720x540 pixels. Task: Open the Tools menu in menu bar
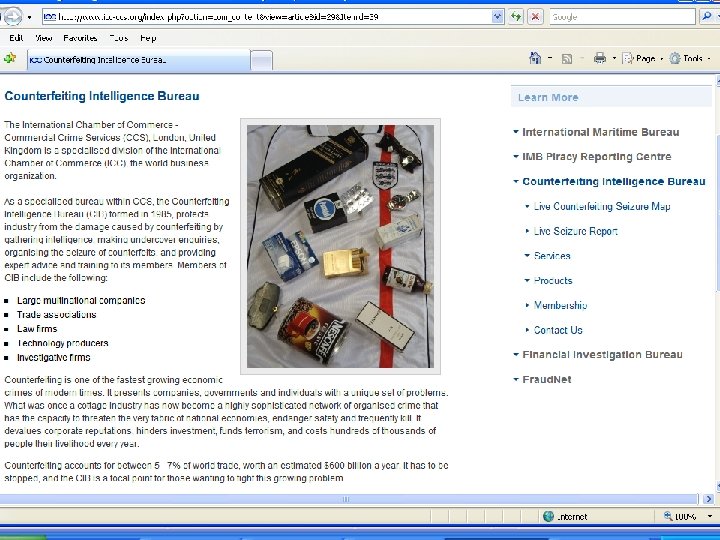pyautogui.click(x=119, y=38)
